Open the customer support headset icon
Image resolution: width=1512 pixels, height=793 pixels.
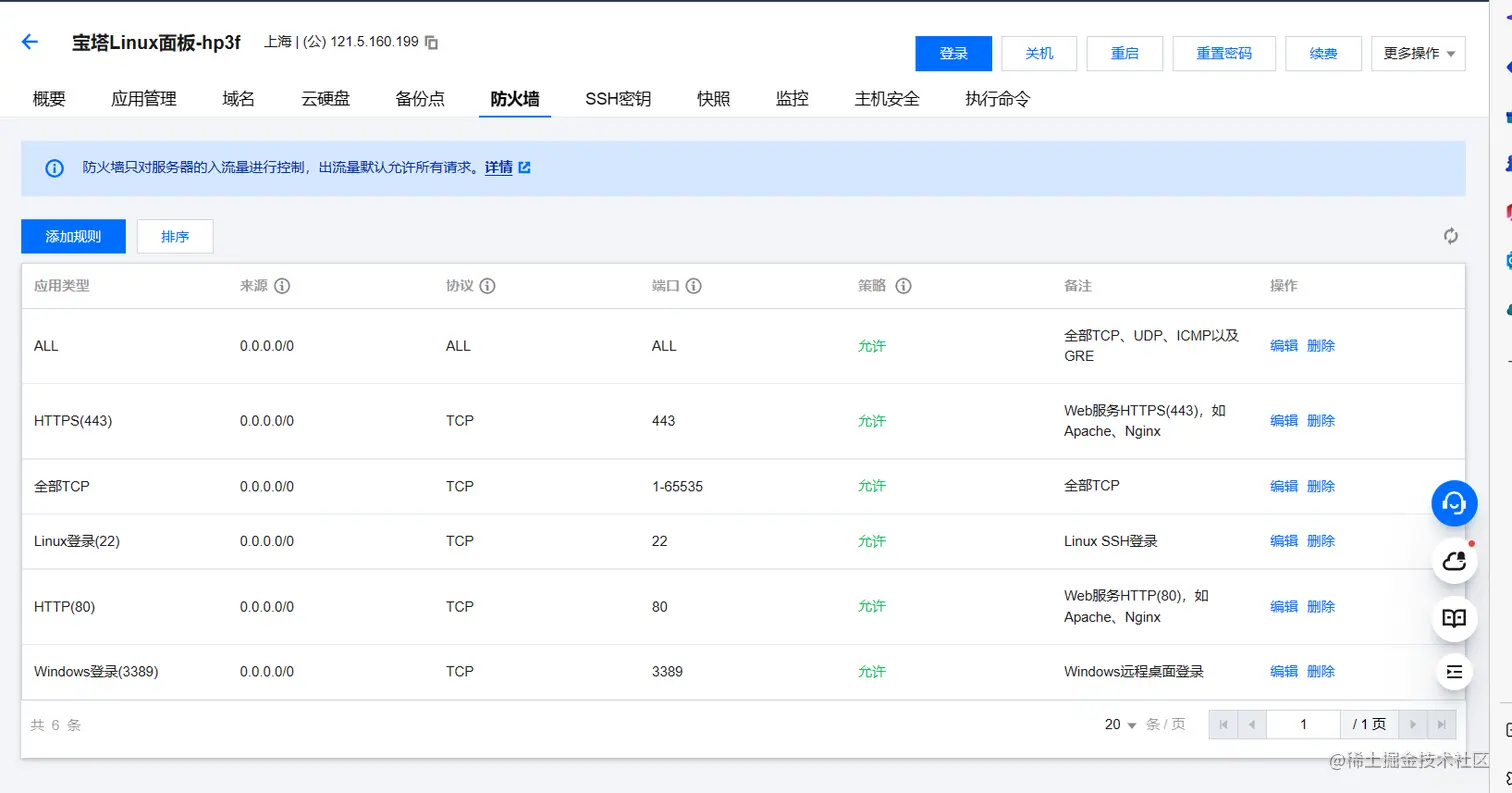coord(1454,503)
